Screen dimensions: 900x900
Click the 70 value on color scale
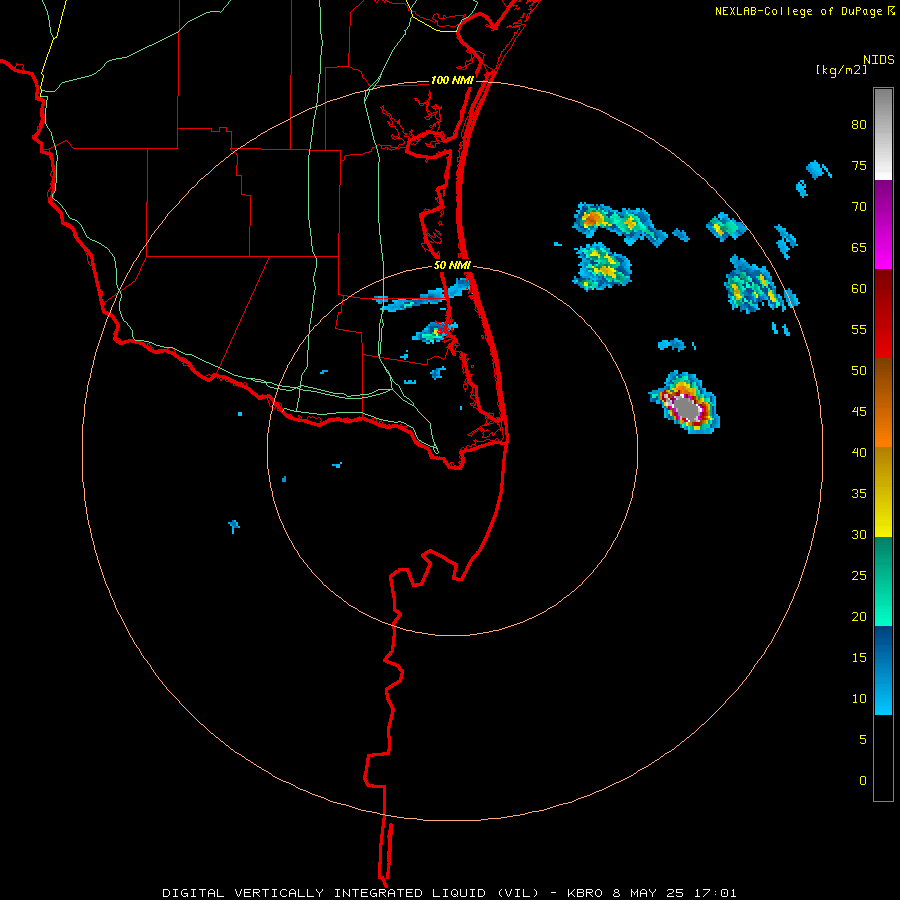(859, 207)
